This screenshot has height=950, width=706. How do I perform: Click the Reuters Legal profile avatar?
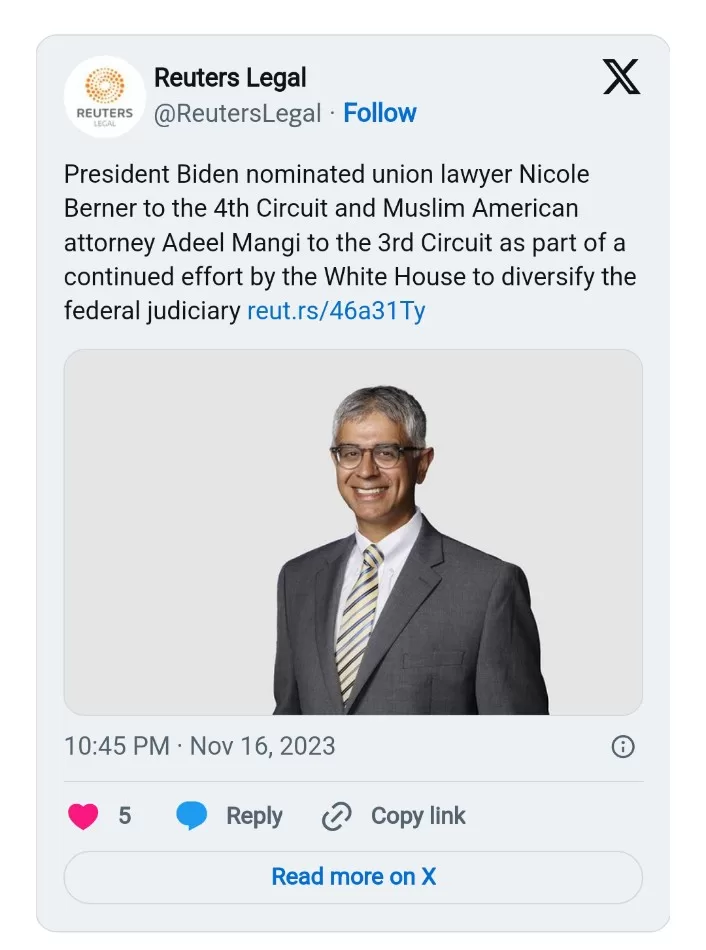coord(105,97)
